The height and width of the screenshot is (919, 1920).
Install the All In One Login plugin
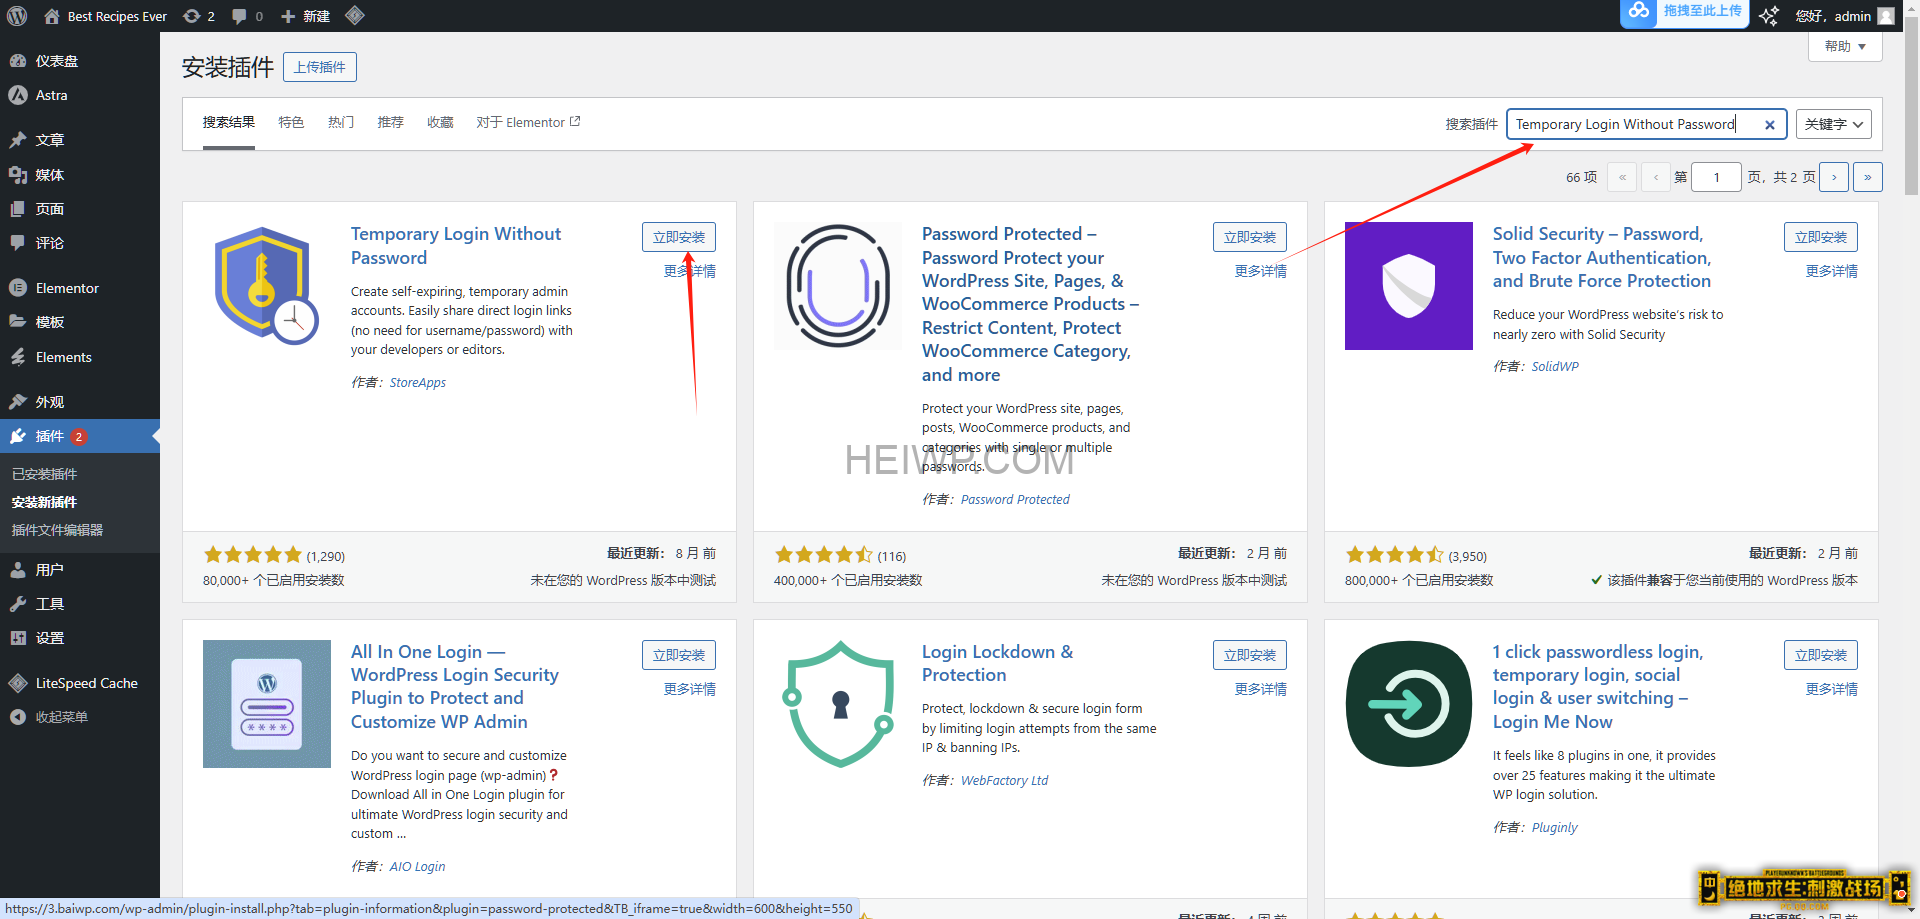pos(679,655)
